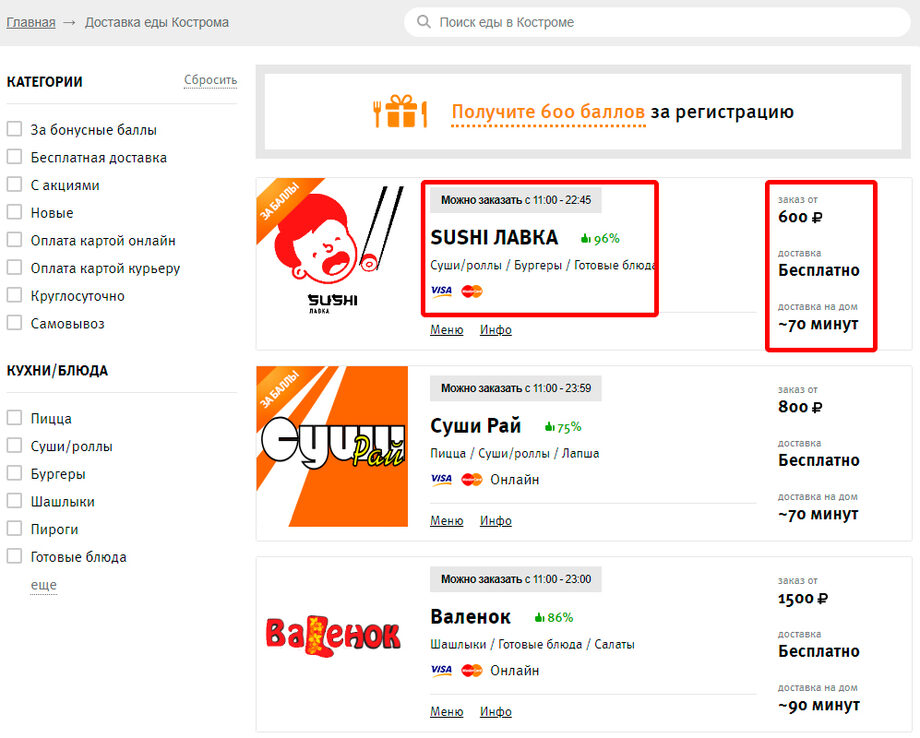The height and width of the screenshot is (738, 920).
Task: Click thumbs-up 75% rating of Суши Рай
Action: [563, 427]
